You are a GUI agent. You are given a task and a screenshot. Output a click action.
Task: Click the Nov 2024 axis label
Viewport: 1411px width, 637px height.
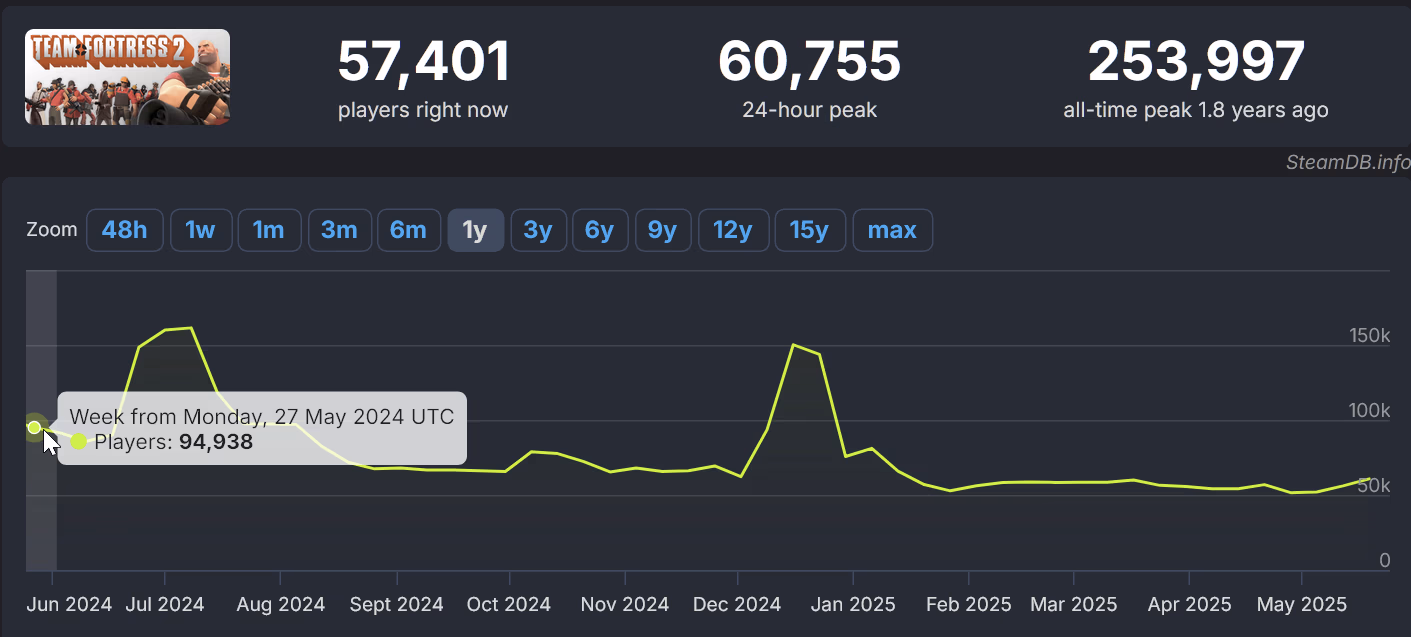(x=625, y=605)
